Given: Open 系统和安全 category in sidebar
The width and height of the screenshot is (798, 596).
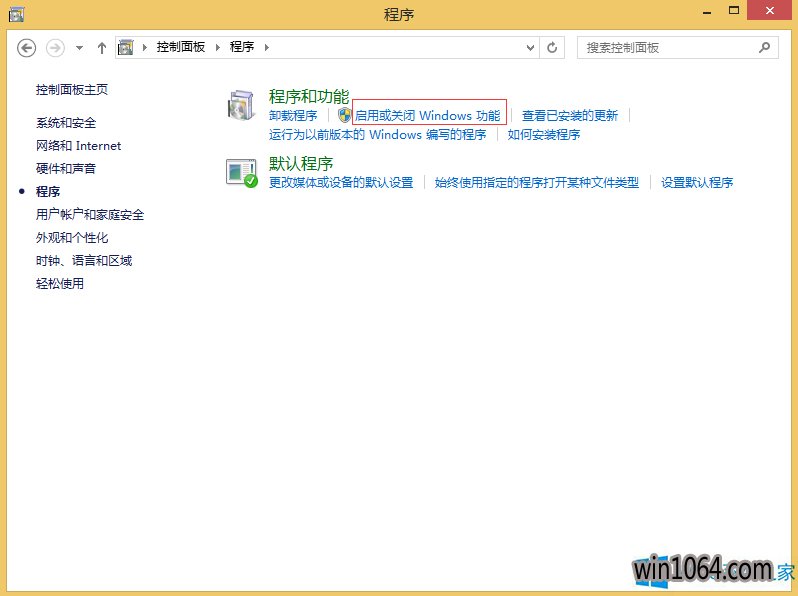Looking at the screenshot, I should pyautogui.click(x=66, y=123).
